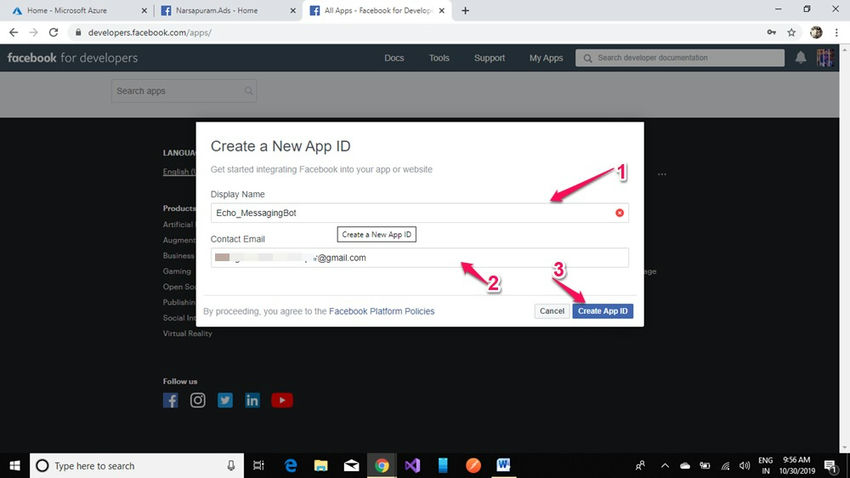
Task: Bookmark this page with the star icon
Action: pos(791,33)
